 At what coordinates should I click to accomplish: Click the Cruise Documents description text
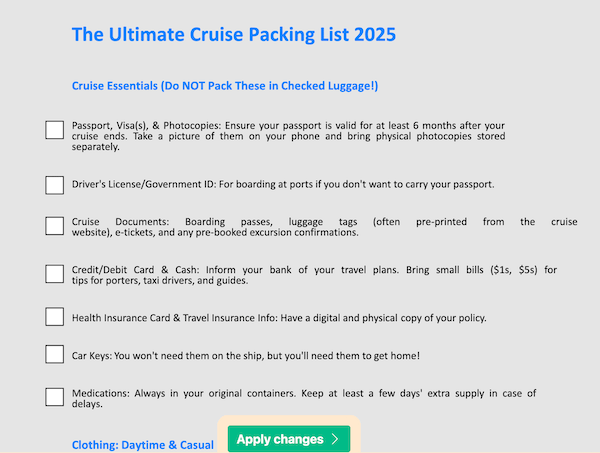coord(300,227)
